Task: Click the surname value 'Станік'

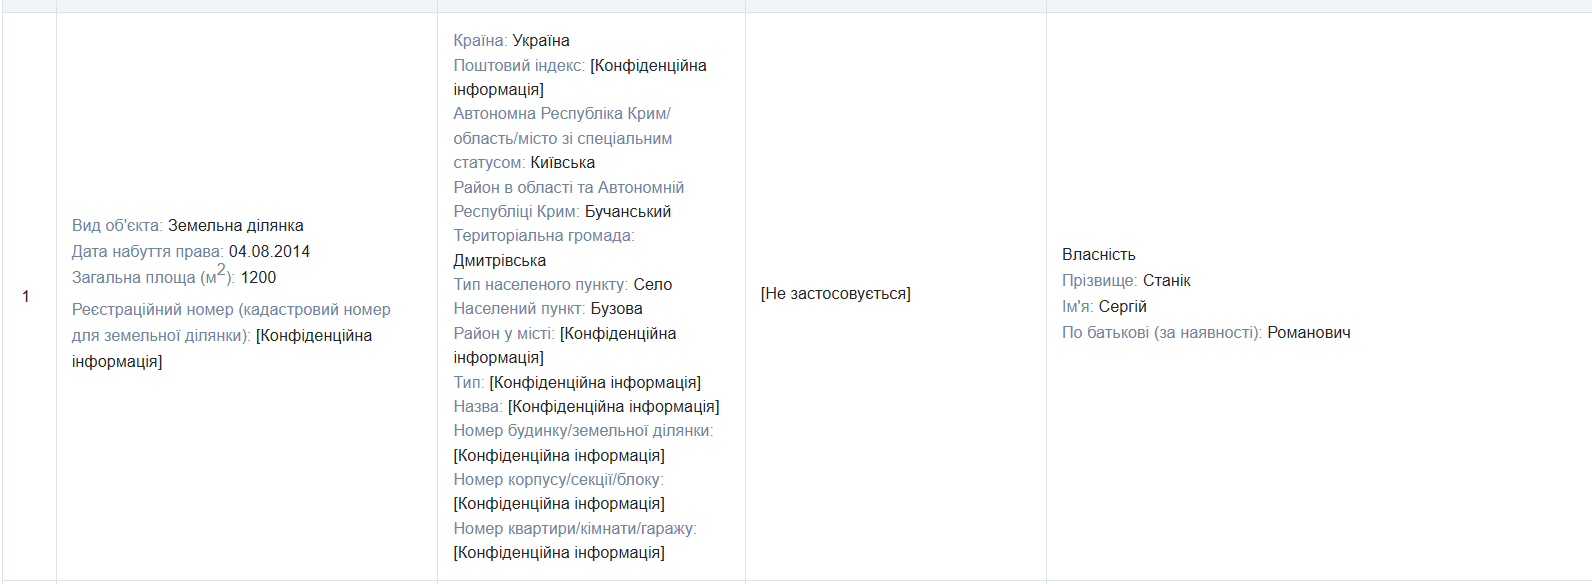Action: coord(1167,281)
